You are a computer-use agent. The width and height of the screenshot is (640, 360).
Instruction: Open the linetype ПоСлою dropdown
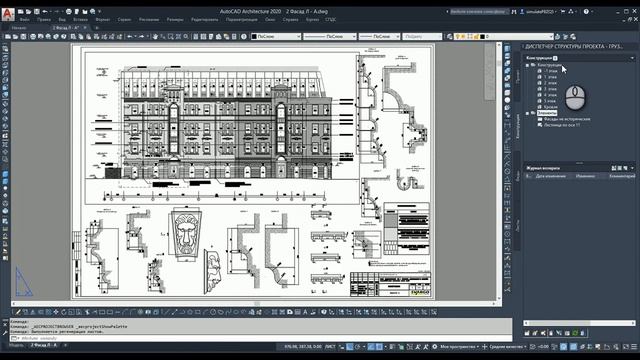(x=330, y=37)
